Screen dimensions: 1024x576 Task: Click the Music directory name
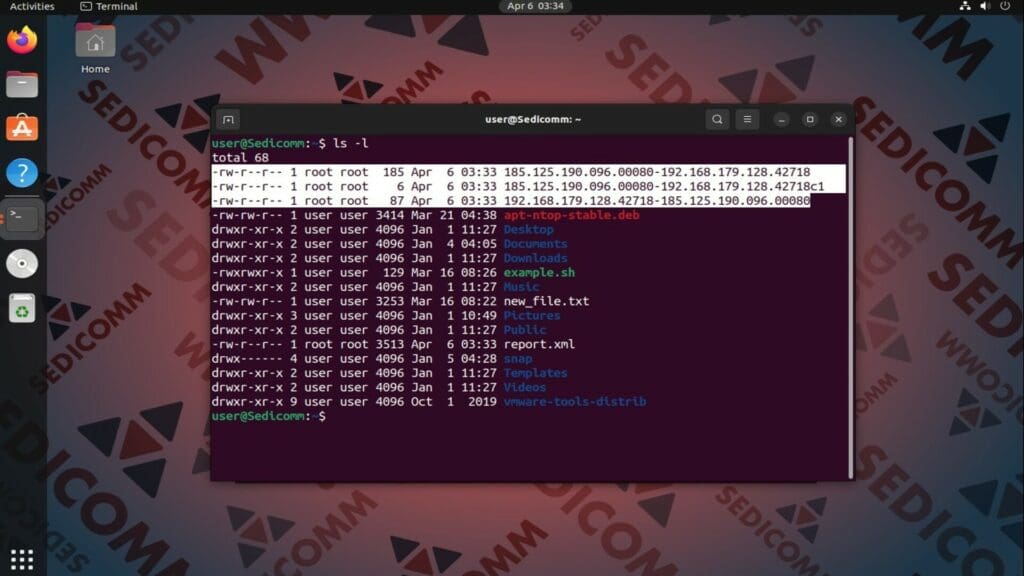(x=521, y=287)
